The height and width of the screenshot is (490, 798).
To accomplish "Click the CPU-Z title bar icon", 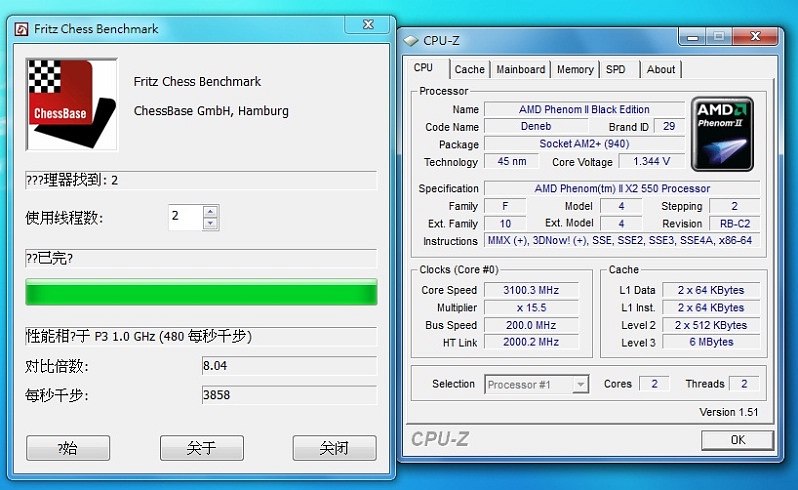I will click(x=411, y=41).
